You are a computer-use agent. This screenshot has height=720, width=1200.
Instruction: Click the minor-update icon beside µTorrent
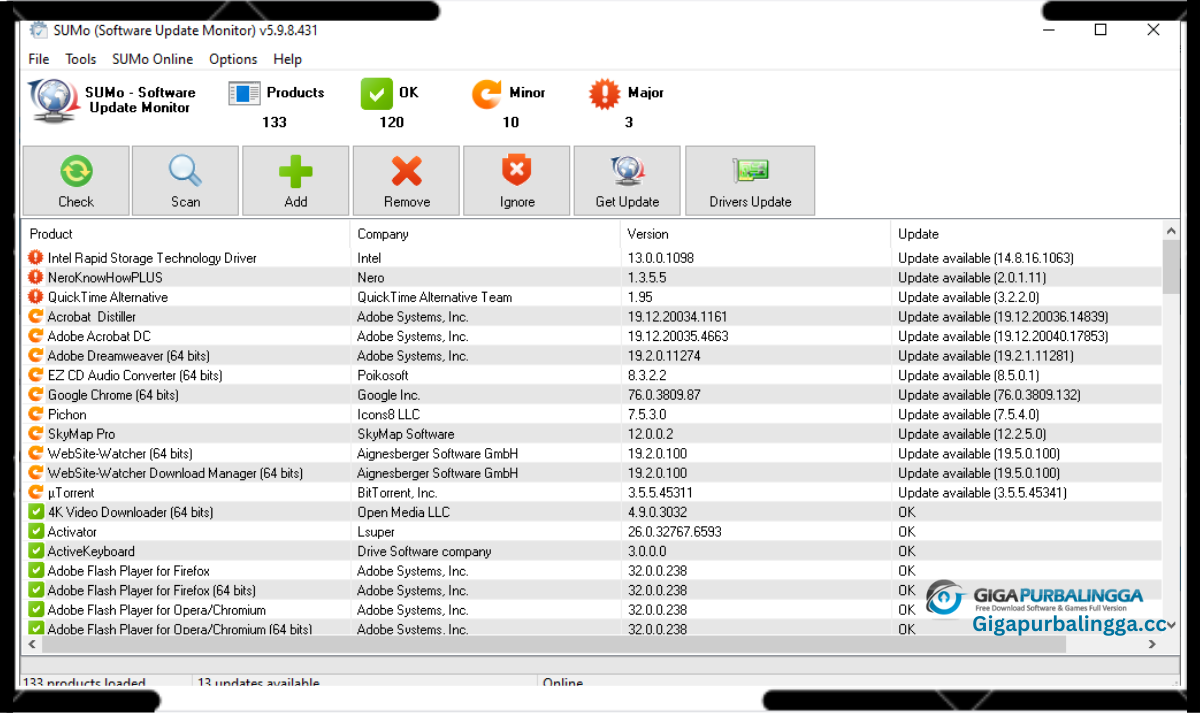click(x=36, y=492)
